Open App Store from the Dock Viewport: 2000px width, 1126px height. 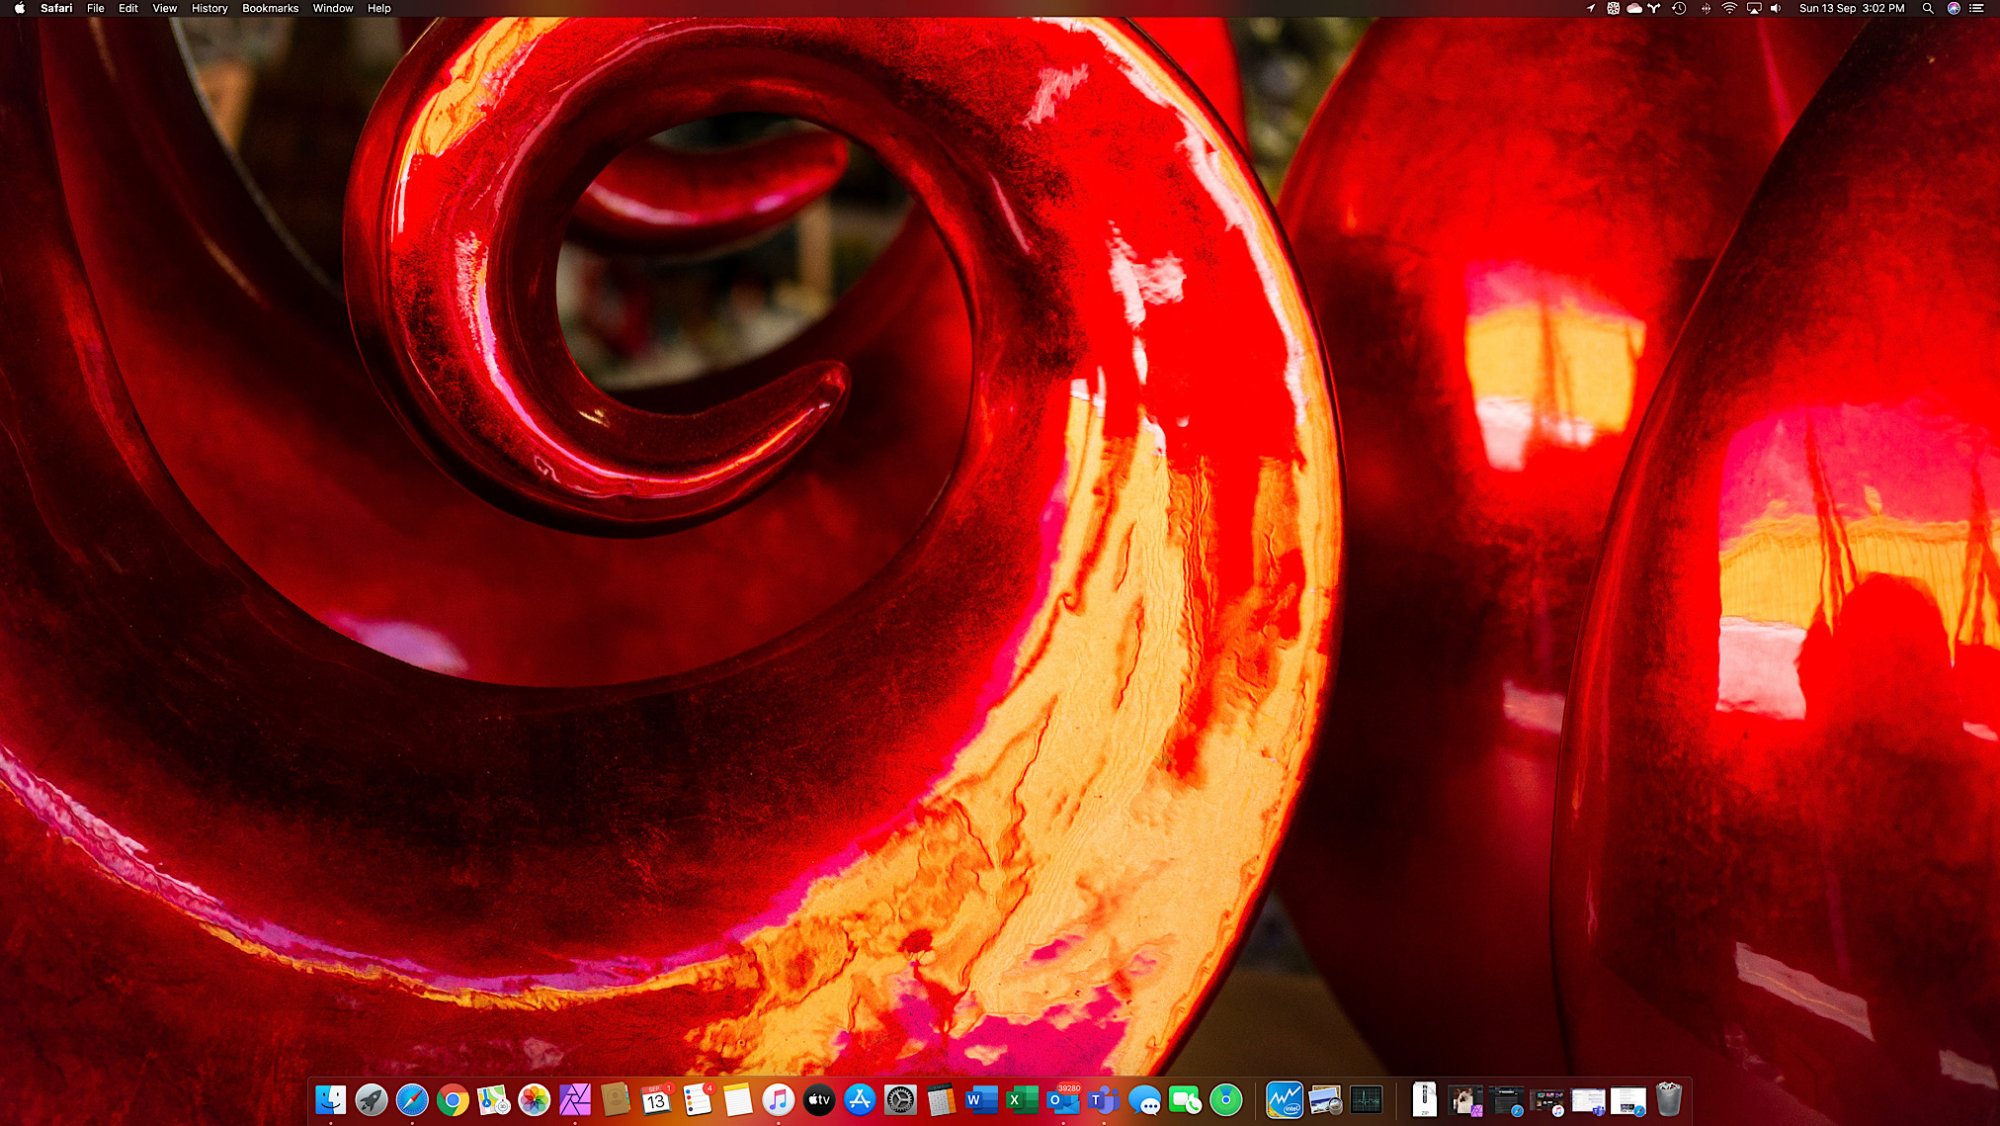click(x=860, y=1100)
